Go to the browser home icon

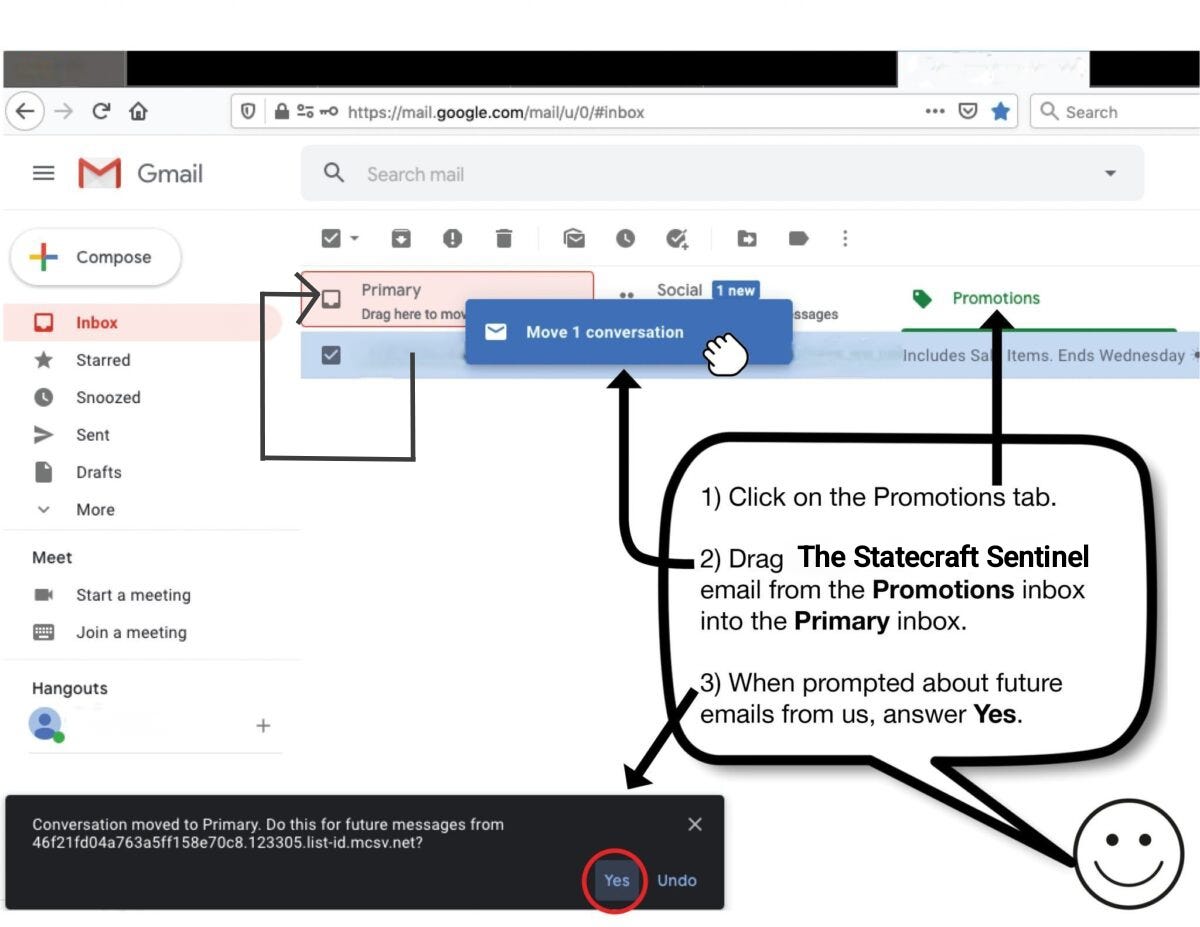tap(138, 112)
